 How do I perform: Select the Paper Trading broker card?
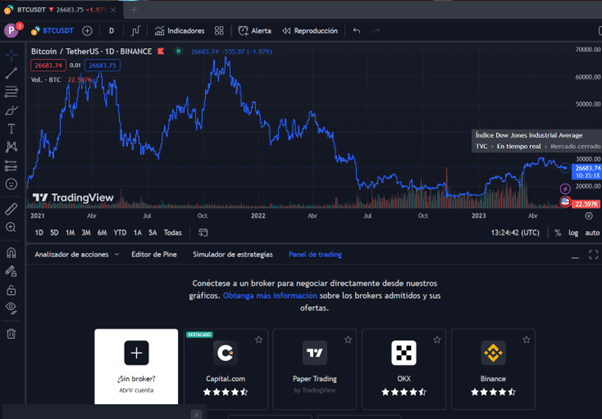point(314,369)
